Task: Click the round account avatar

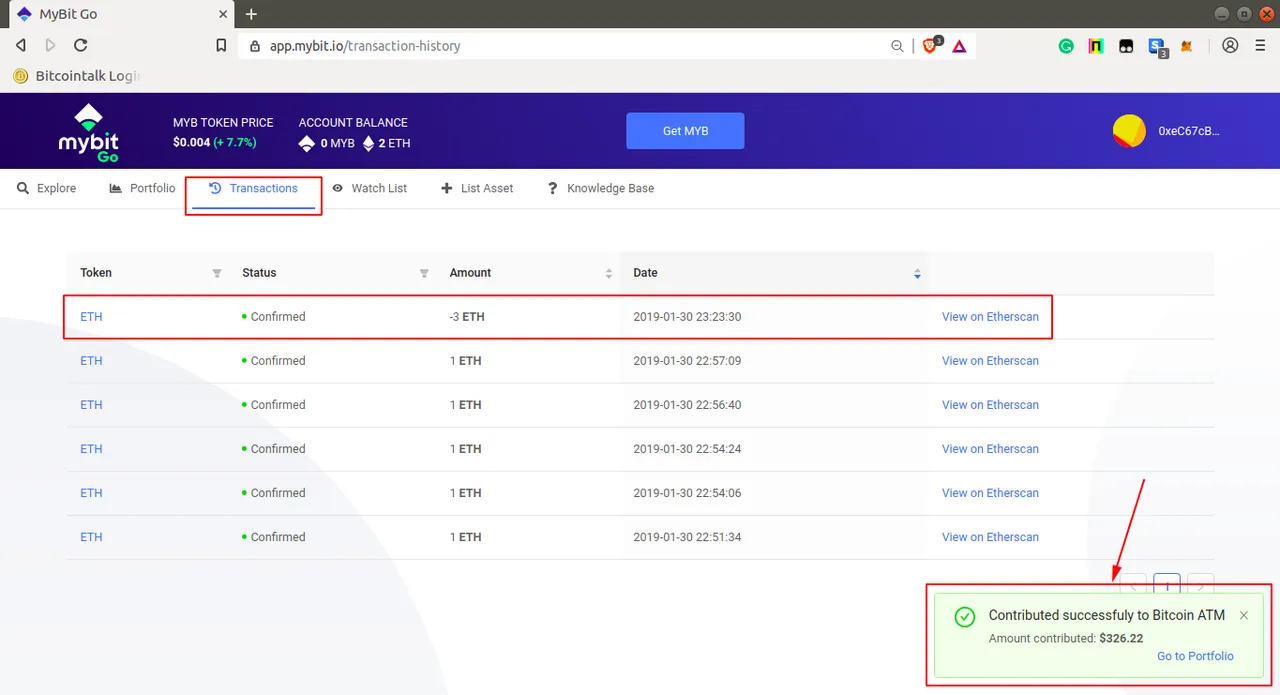Action: coord(1130,131)
